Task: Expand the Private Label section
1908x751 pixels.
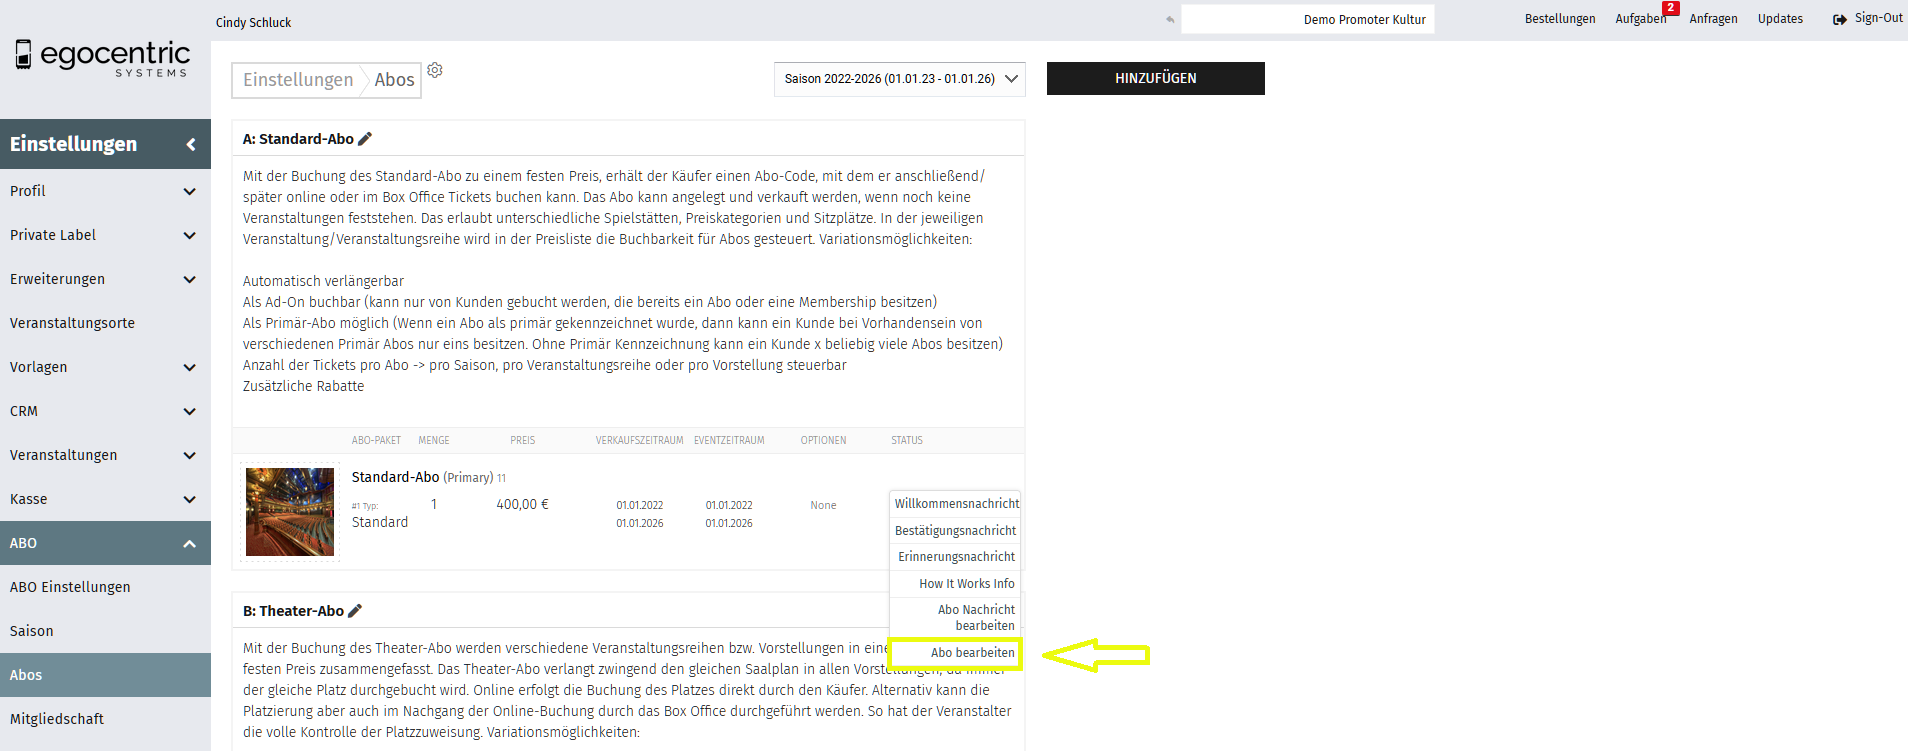Action: tap(189, 235)
